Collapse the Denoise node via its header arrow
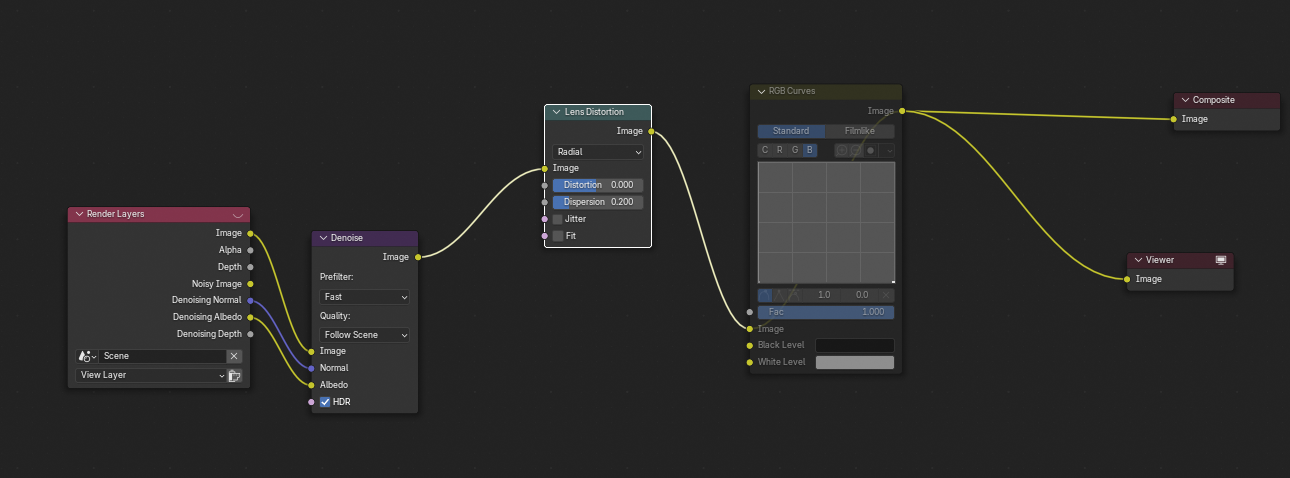 click(x=322, y=239)
